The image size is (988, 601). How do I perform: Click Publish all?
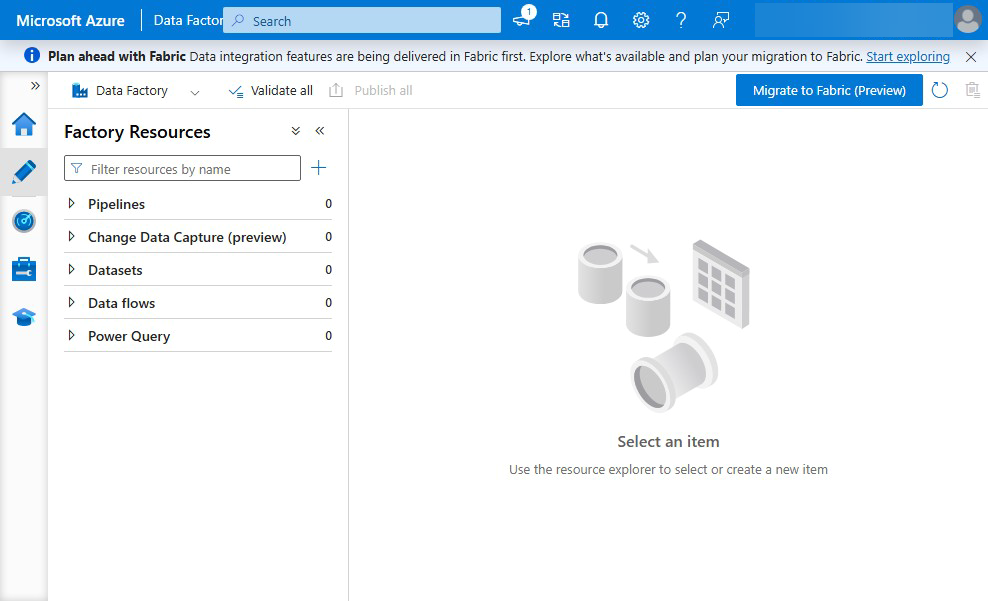coord(370,91)
